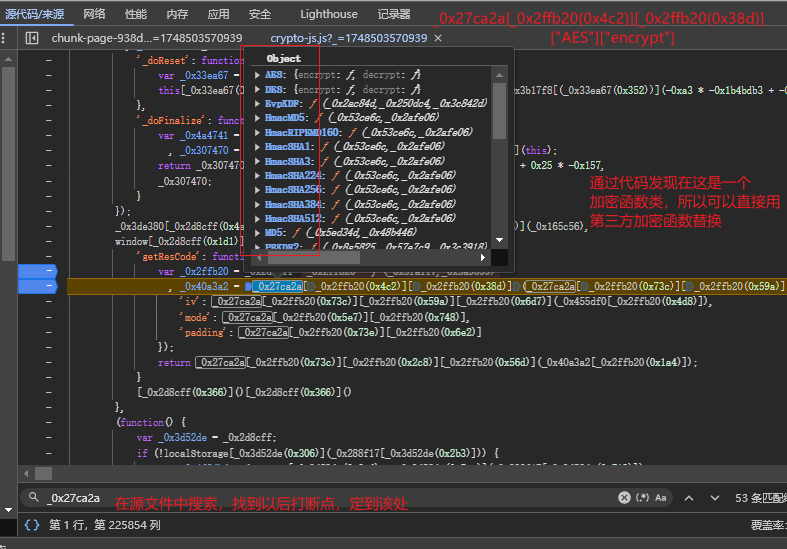
Task: Expand the HmacSHA512 function entry
Action: [x=257, y=218]
